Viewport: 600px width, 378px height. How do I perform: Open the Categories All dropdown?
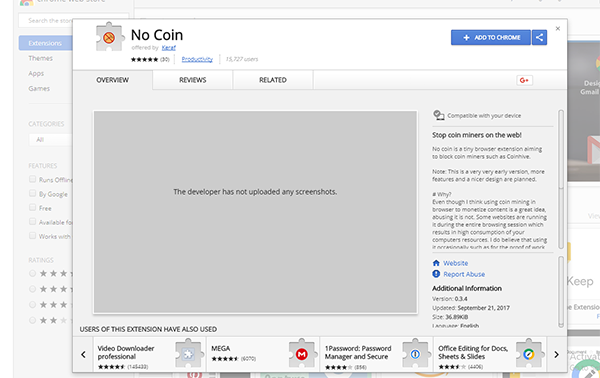point(51,140)
